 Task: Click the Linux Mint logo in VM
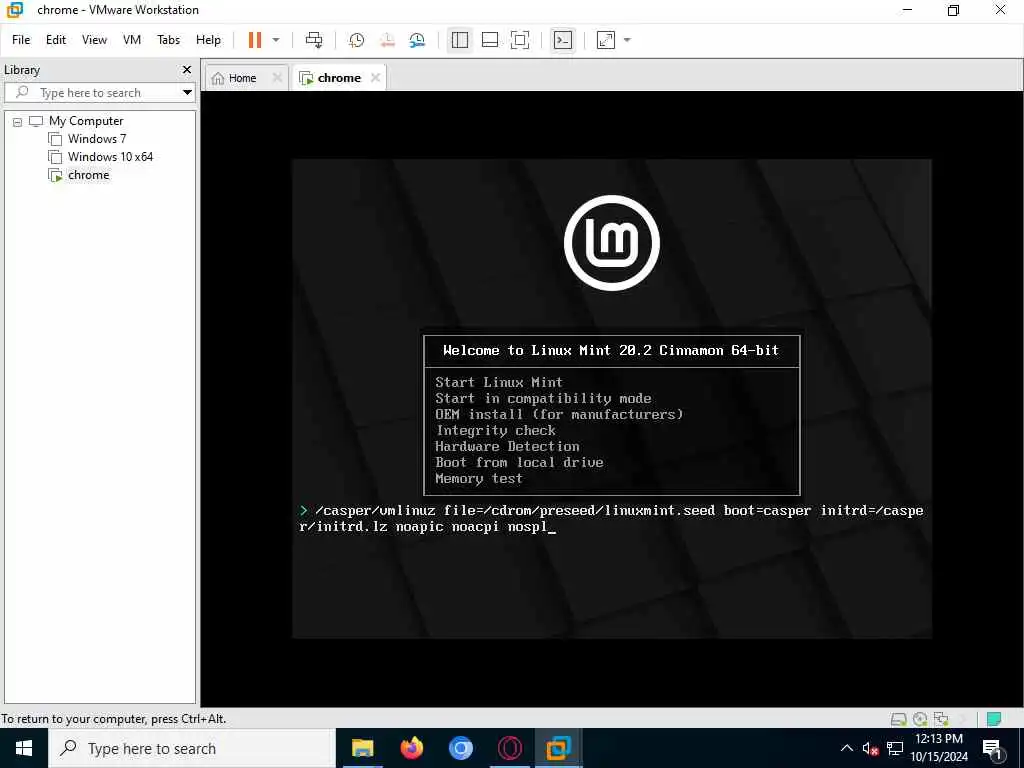(x=612, y=242)
